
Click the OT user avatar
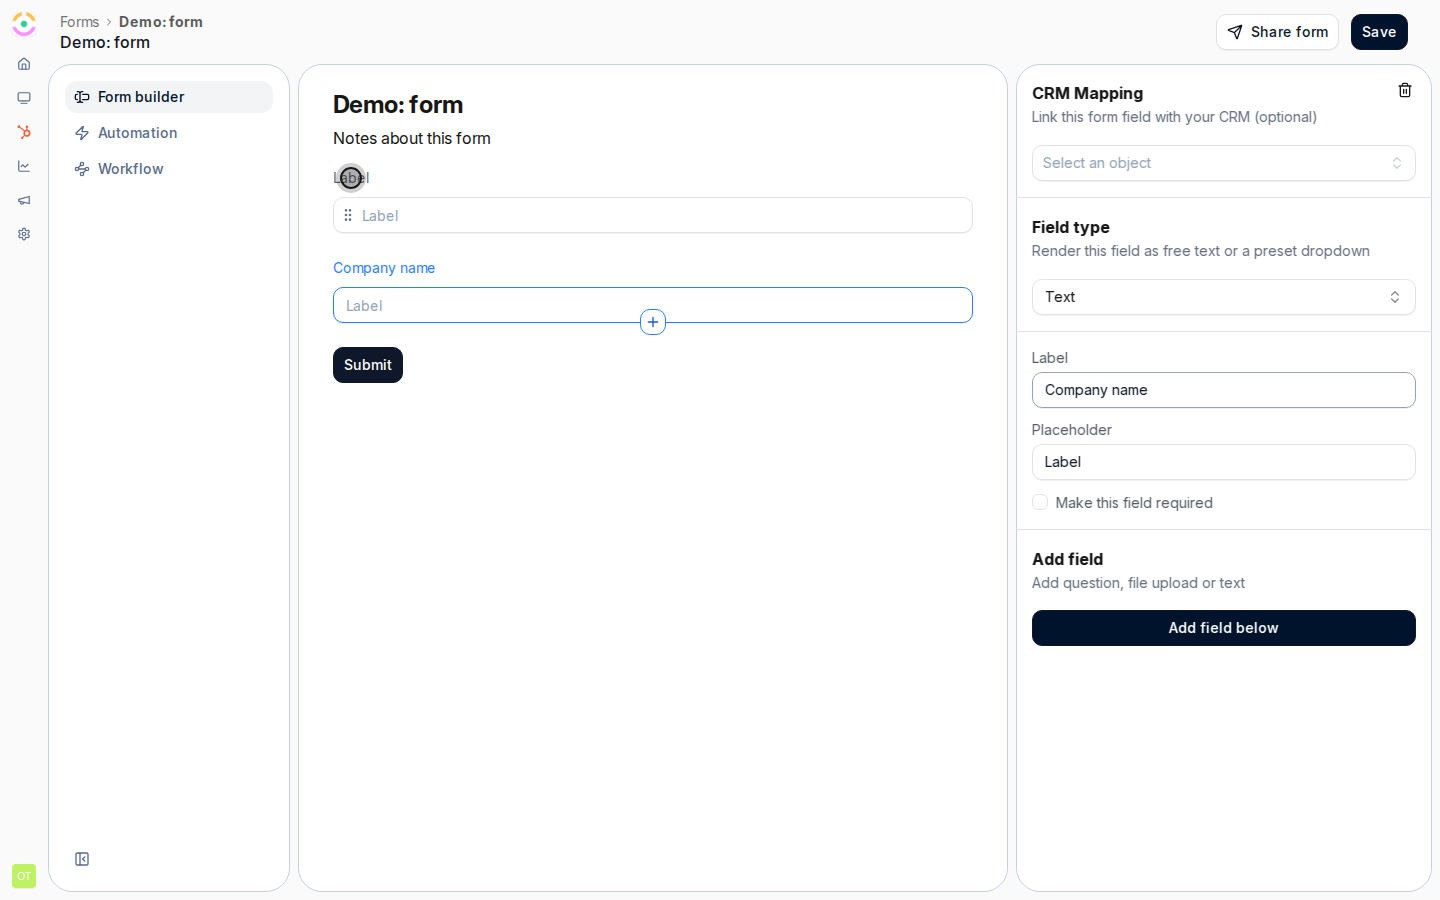[24, 876]
